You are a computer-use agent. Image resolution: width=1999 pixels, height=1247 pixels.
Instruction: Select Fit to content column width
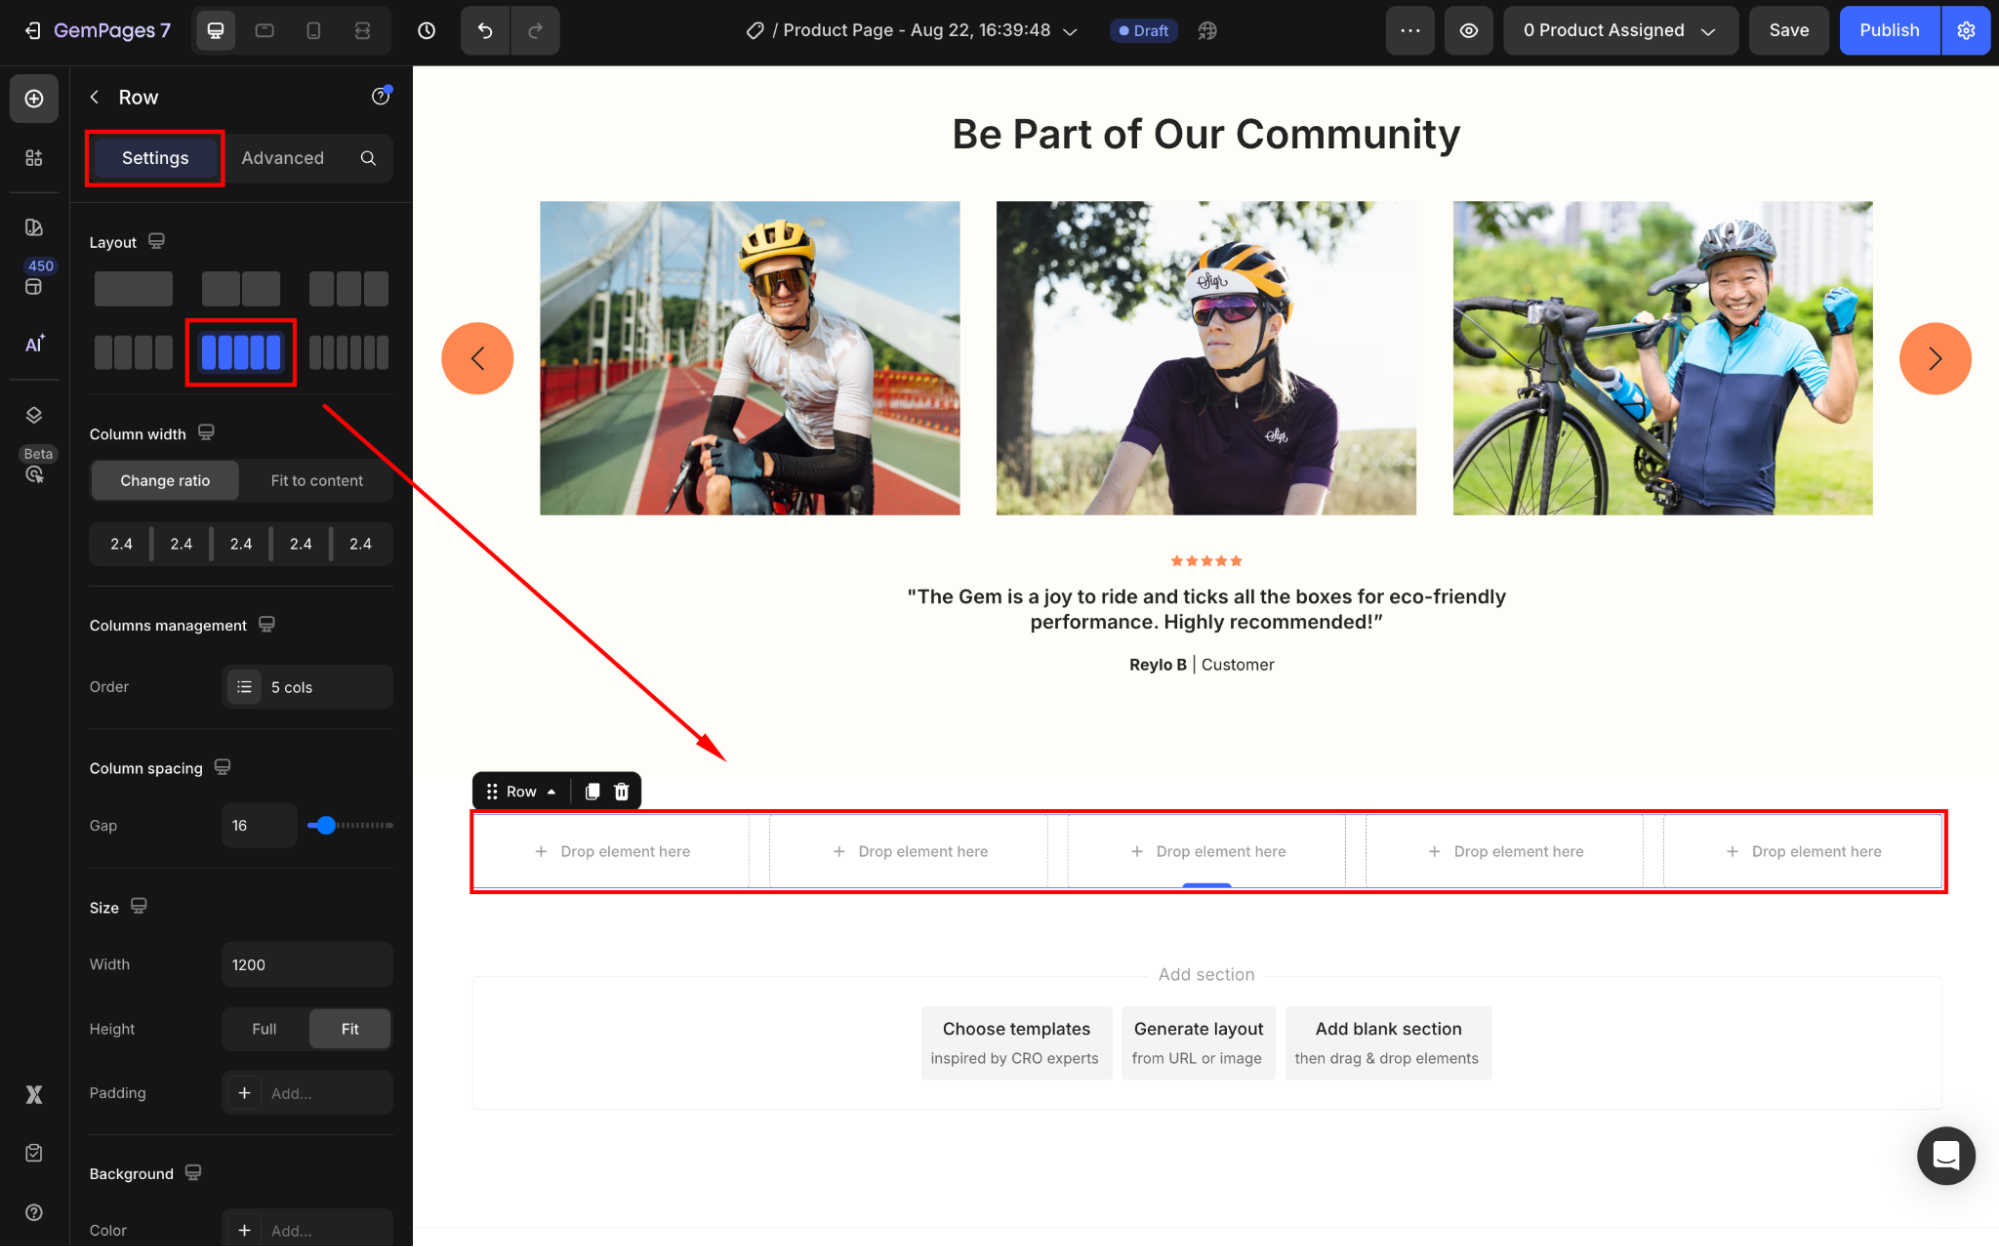(316, 480)
